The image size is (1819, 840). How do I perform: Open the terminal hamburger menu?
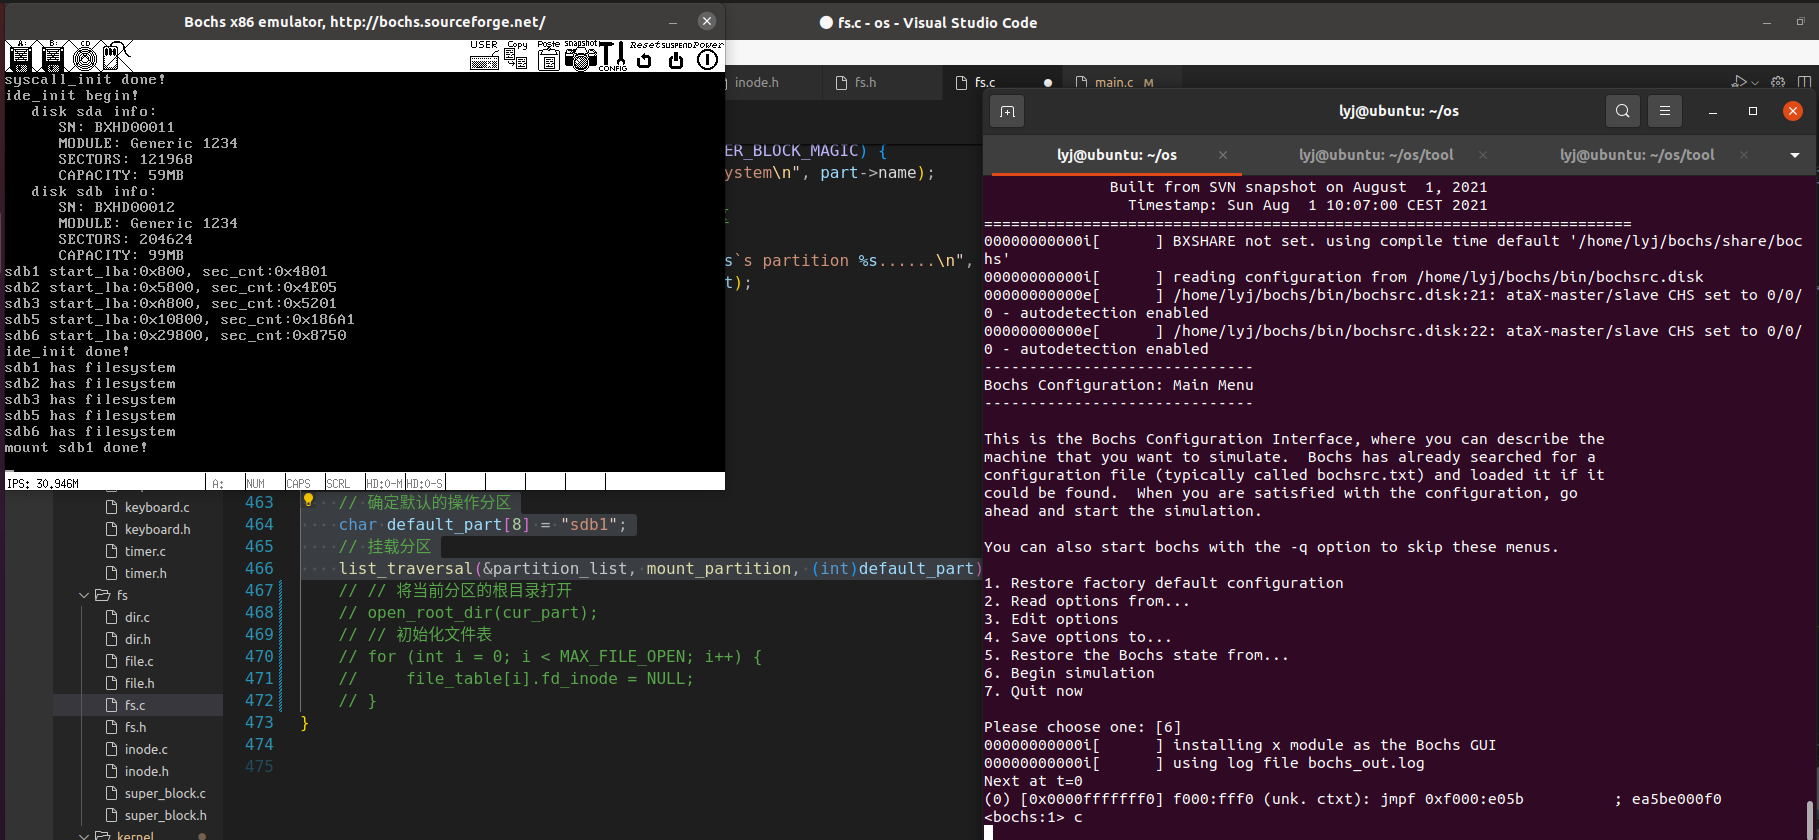pos(1665,111)
